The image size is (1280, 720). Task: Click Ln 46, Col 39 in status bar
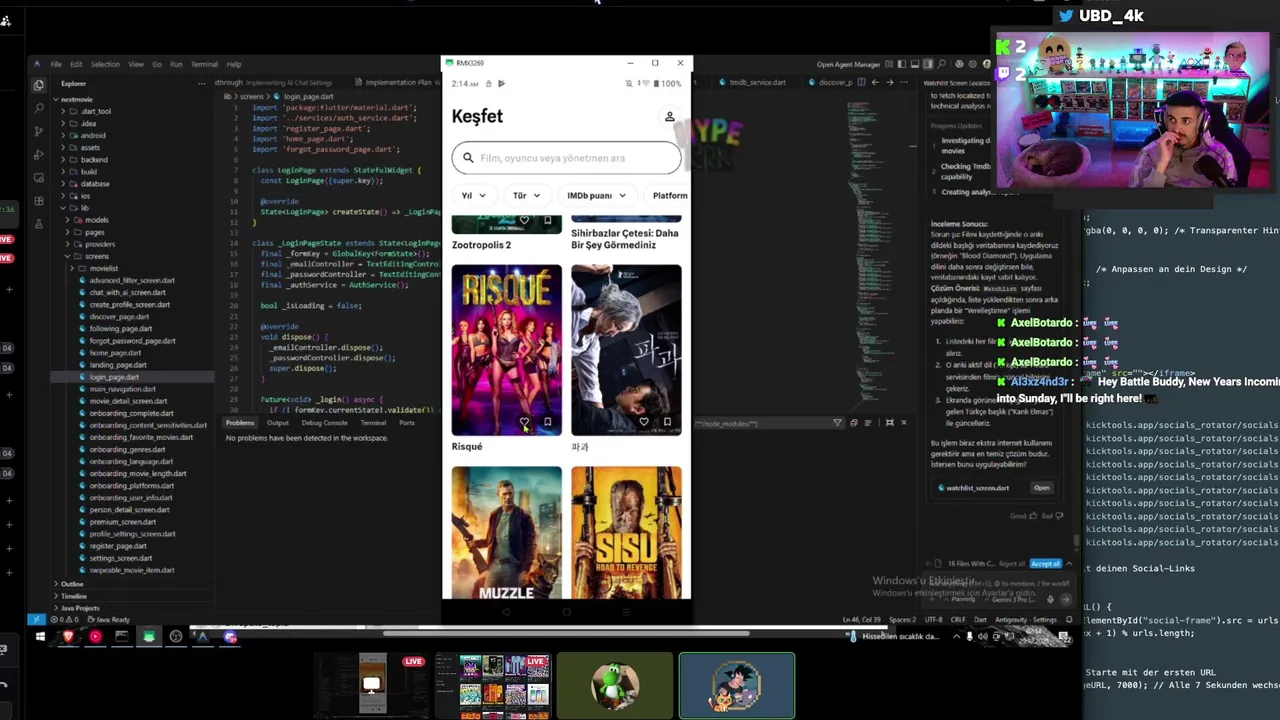(862, 620)
